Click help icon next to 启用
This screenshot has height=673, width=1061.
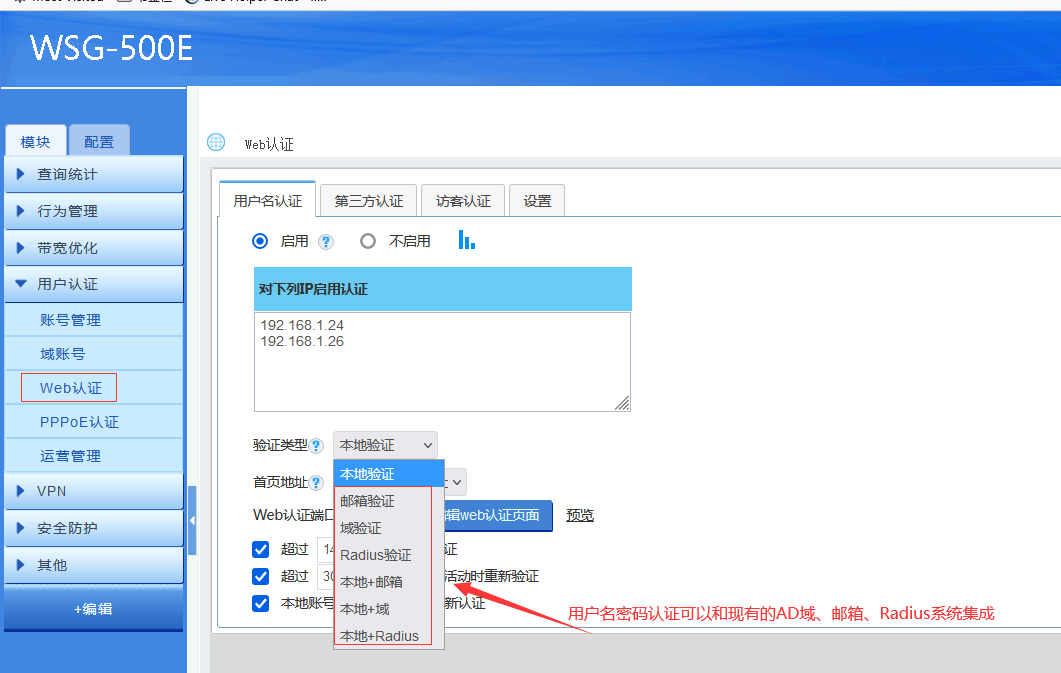(325, 242)
